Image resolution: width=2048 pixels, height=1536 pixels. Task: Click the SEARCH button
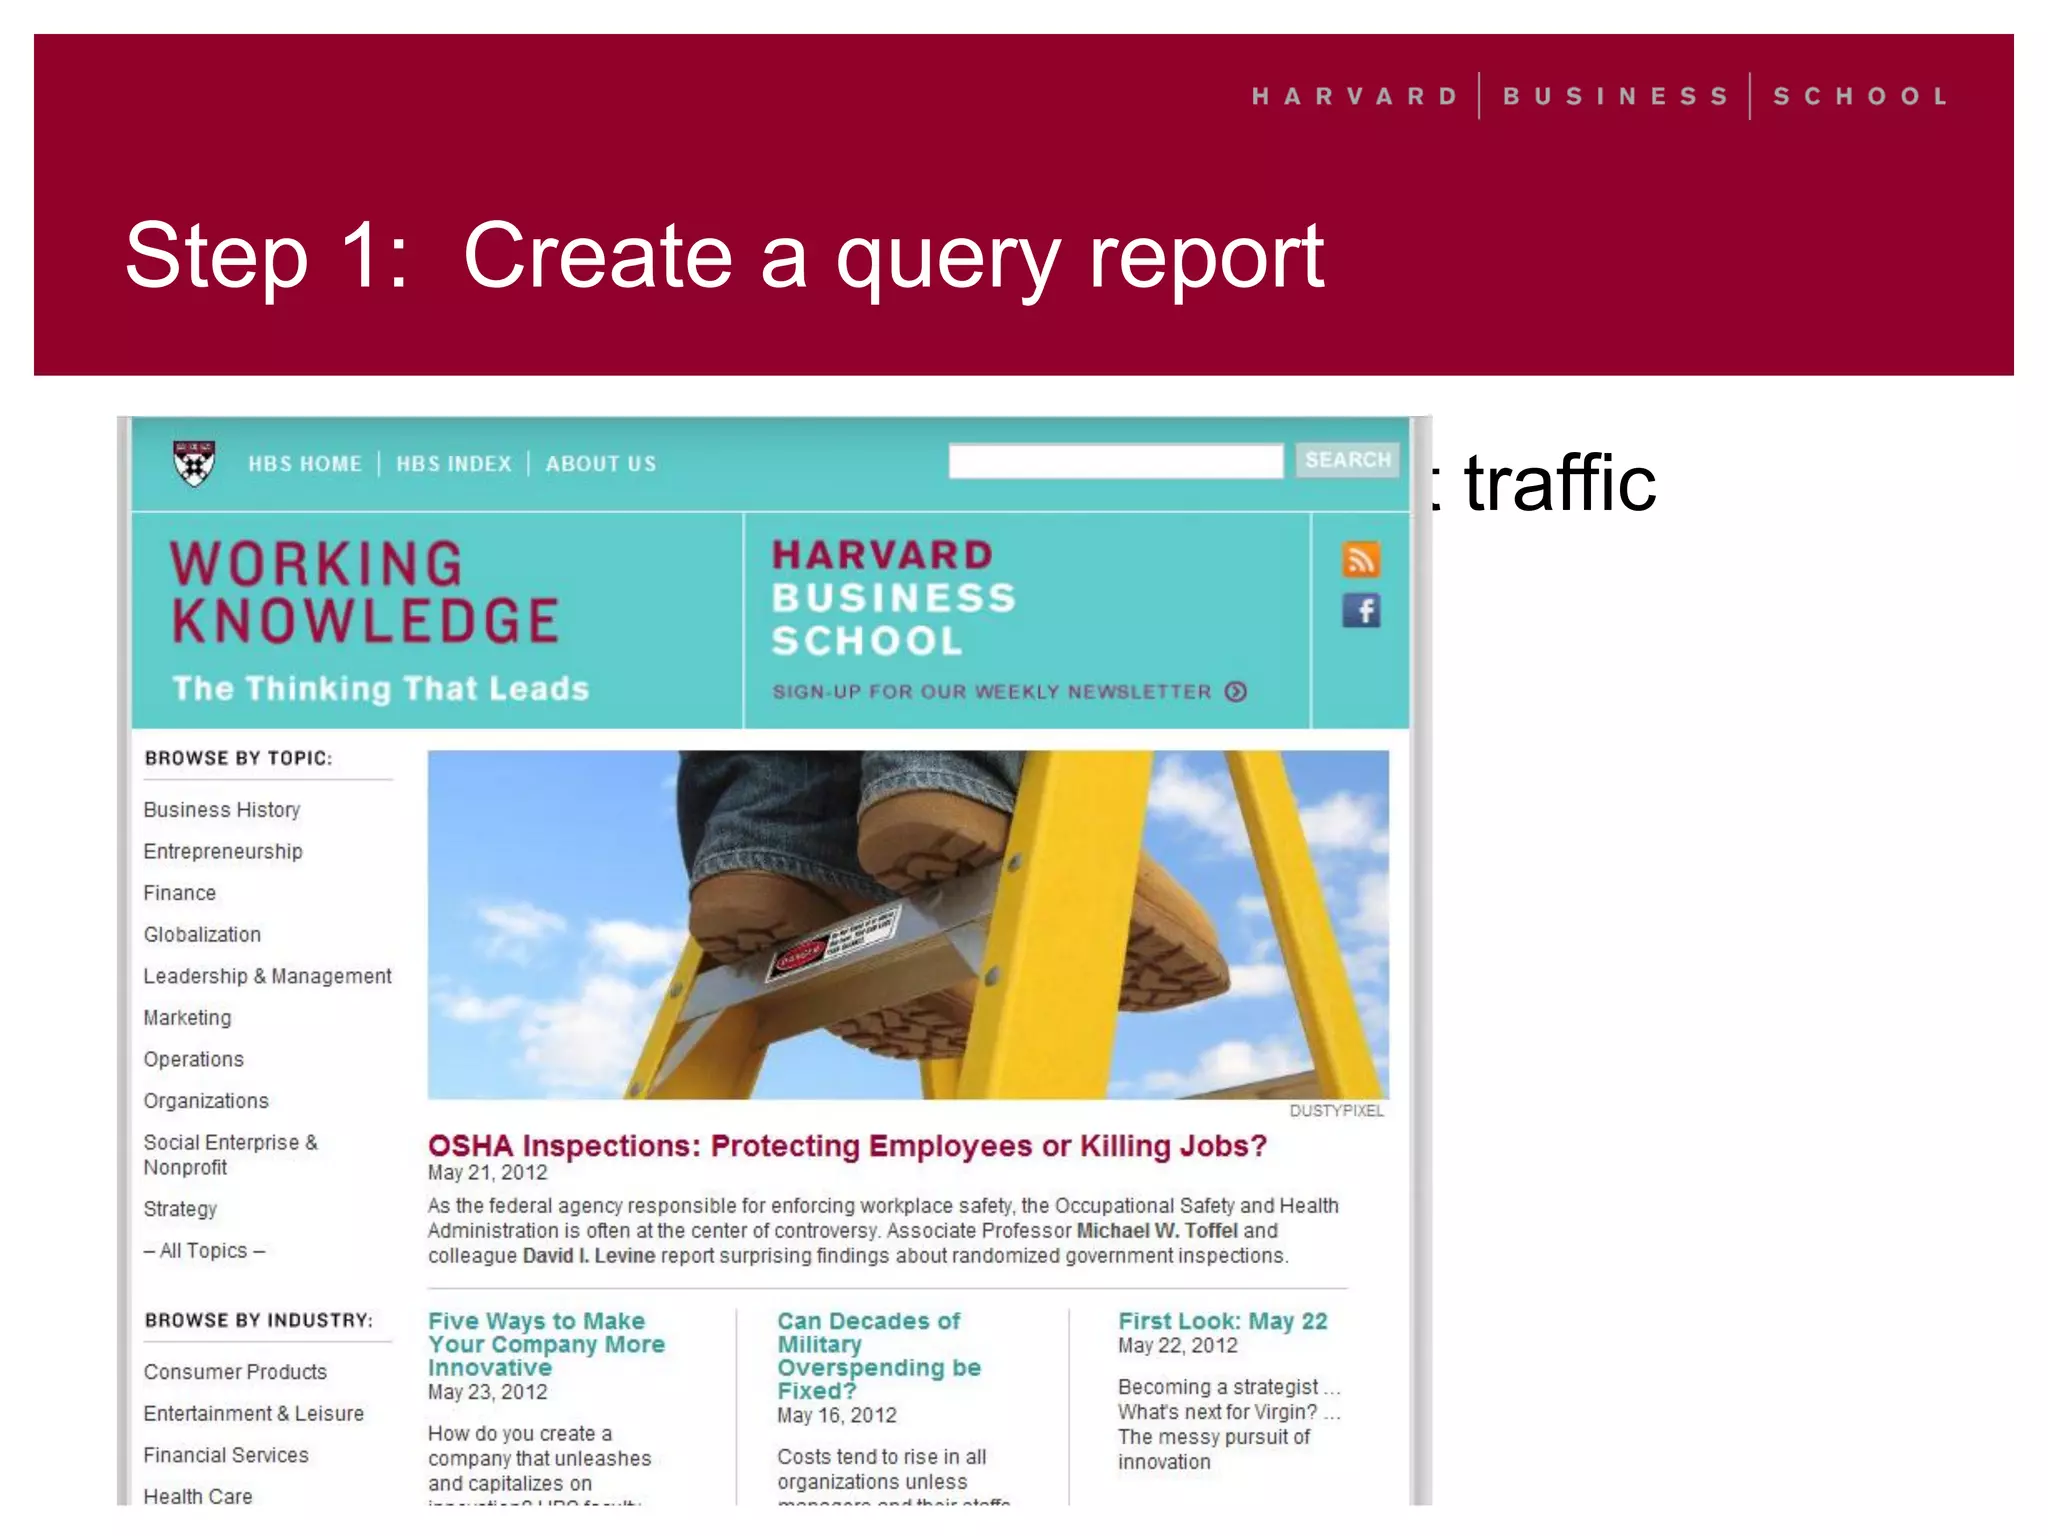click(x=1347, y=460)
